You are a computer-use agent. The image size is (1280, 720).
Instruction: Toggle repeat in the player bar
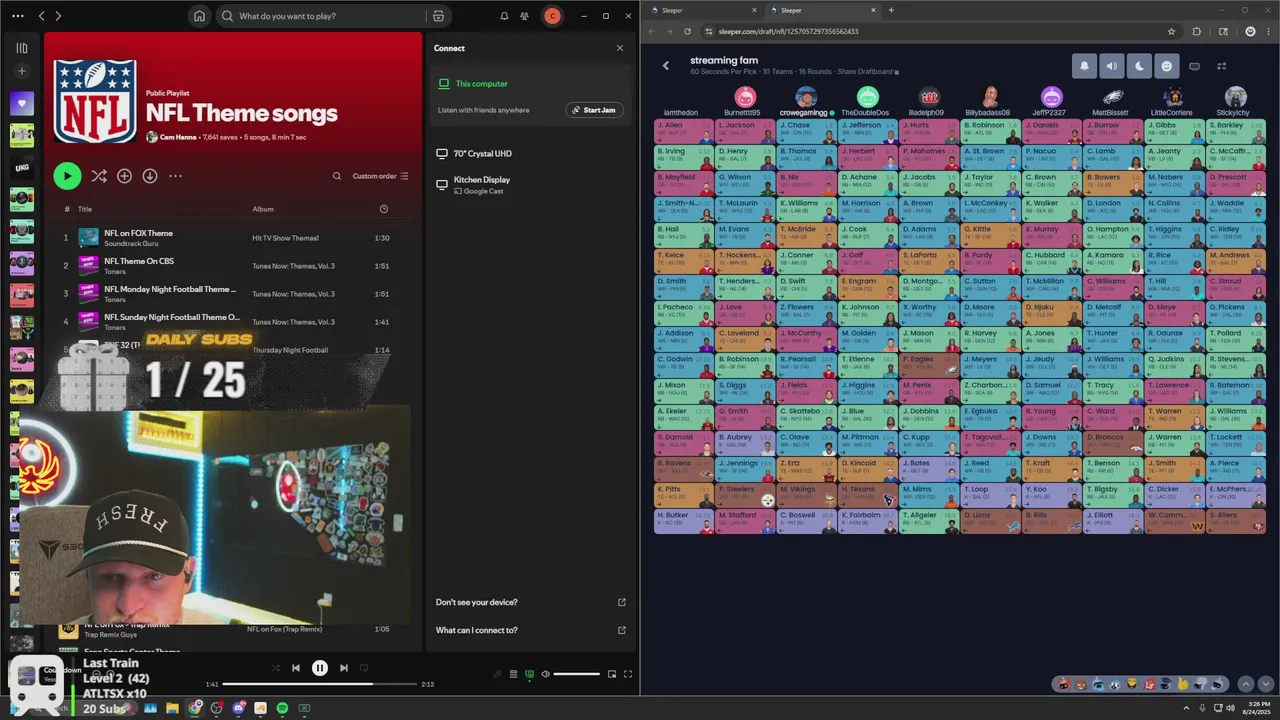pyautogui.click(x=364, y=668)
